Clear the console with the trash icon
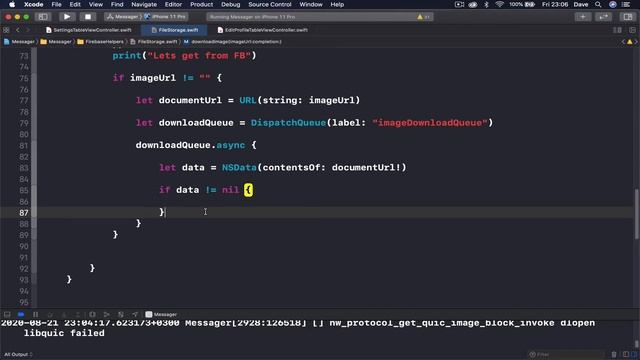Screen dimensions: 640x360 click(x=614, y=354)
